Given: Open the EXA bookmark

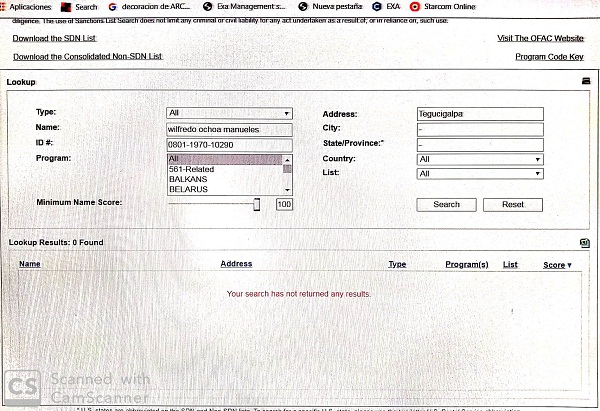Looking at the screenshot, I should 386,7.
